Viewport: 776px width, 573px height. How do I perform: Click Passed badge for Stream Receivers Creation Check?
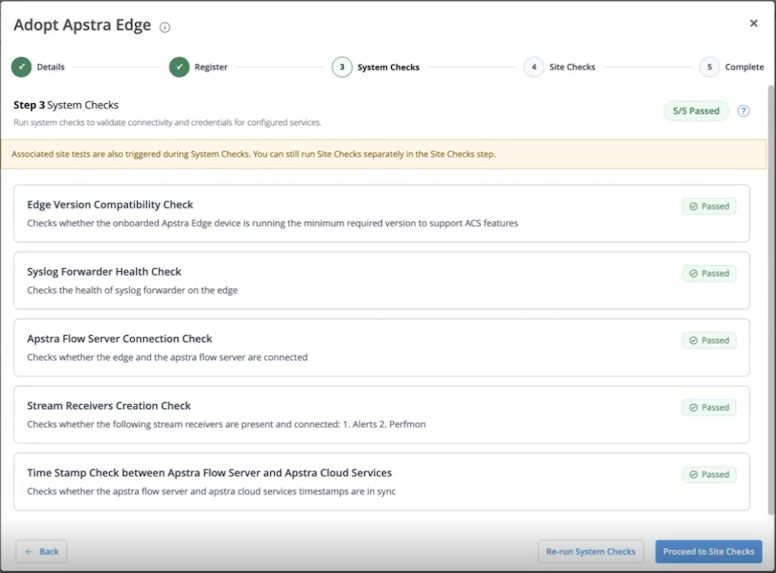coord(709,407)
